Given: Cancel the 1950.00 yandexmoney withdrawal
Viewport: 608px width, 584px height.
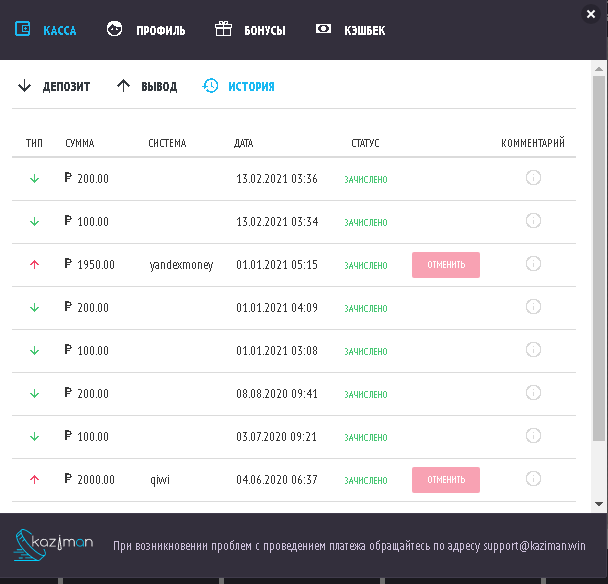Looking at the screenshot, I should 446,265.
